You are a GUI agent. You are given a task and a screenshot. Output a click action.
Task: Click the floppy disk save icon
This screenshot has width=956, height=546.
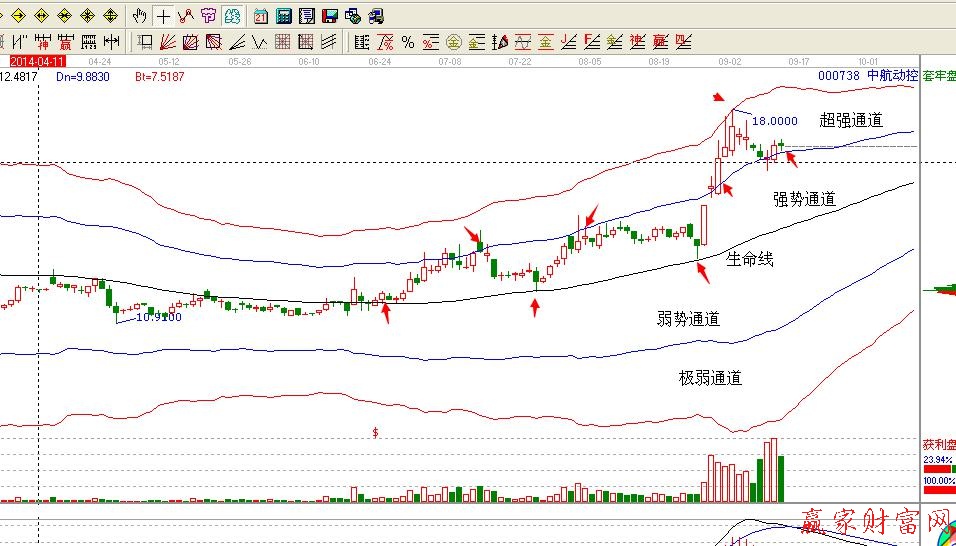[x=329, y=16]
